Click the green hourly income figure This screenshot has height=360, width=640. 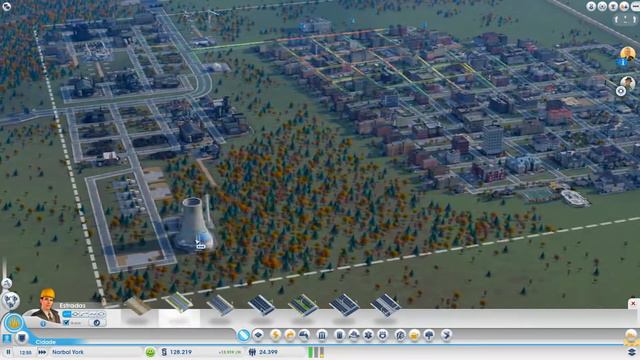(x=229, y=352)
